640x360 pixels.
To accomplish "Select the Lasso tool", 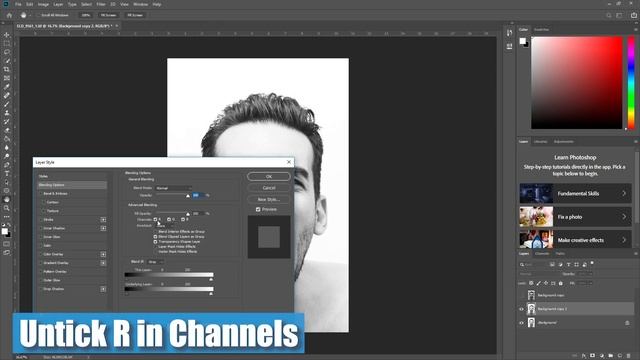I will coord(7,52).
